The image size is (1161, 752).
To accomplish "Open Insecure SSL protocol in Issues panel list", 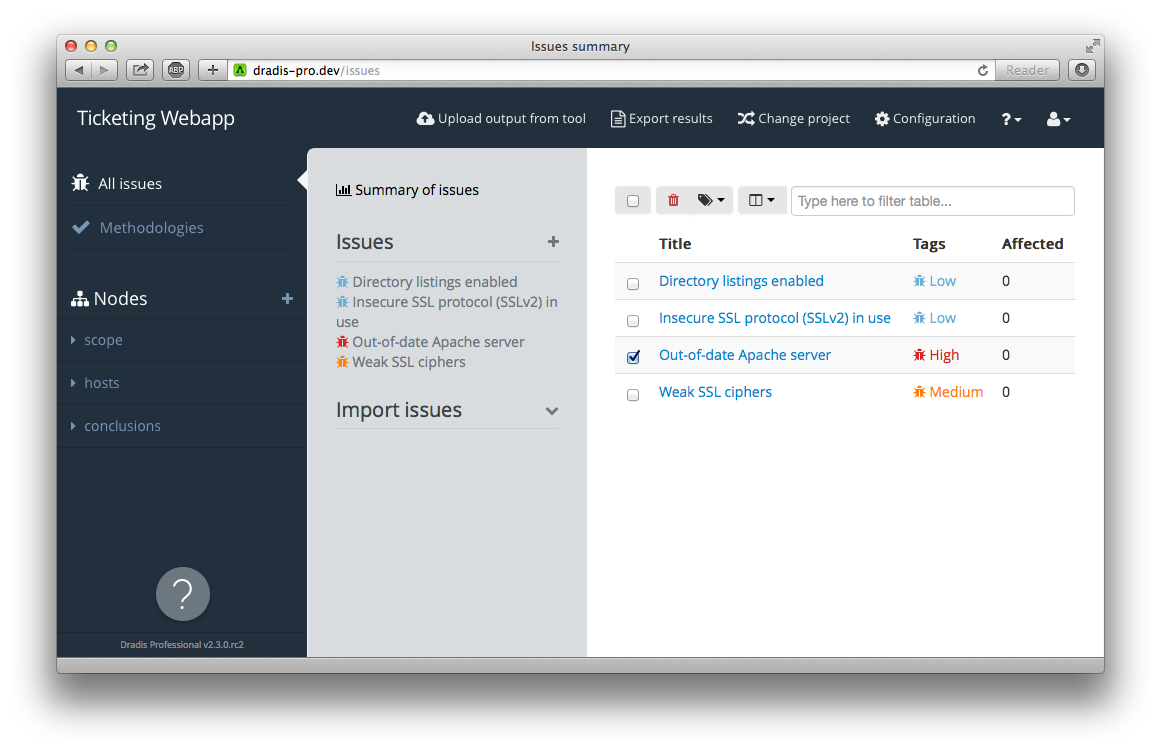I will tap(446, 312).
